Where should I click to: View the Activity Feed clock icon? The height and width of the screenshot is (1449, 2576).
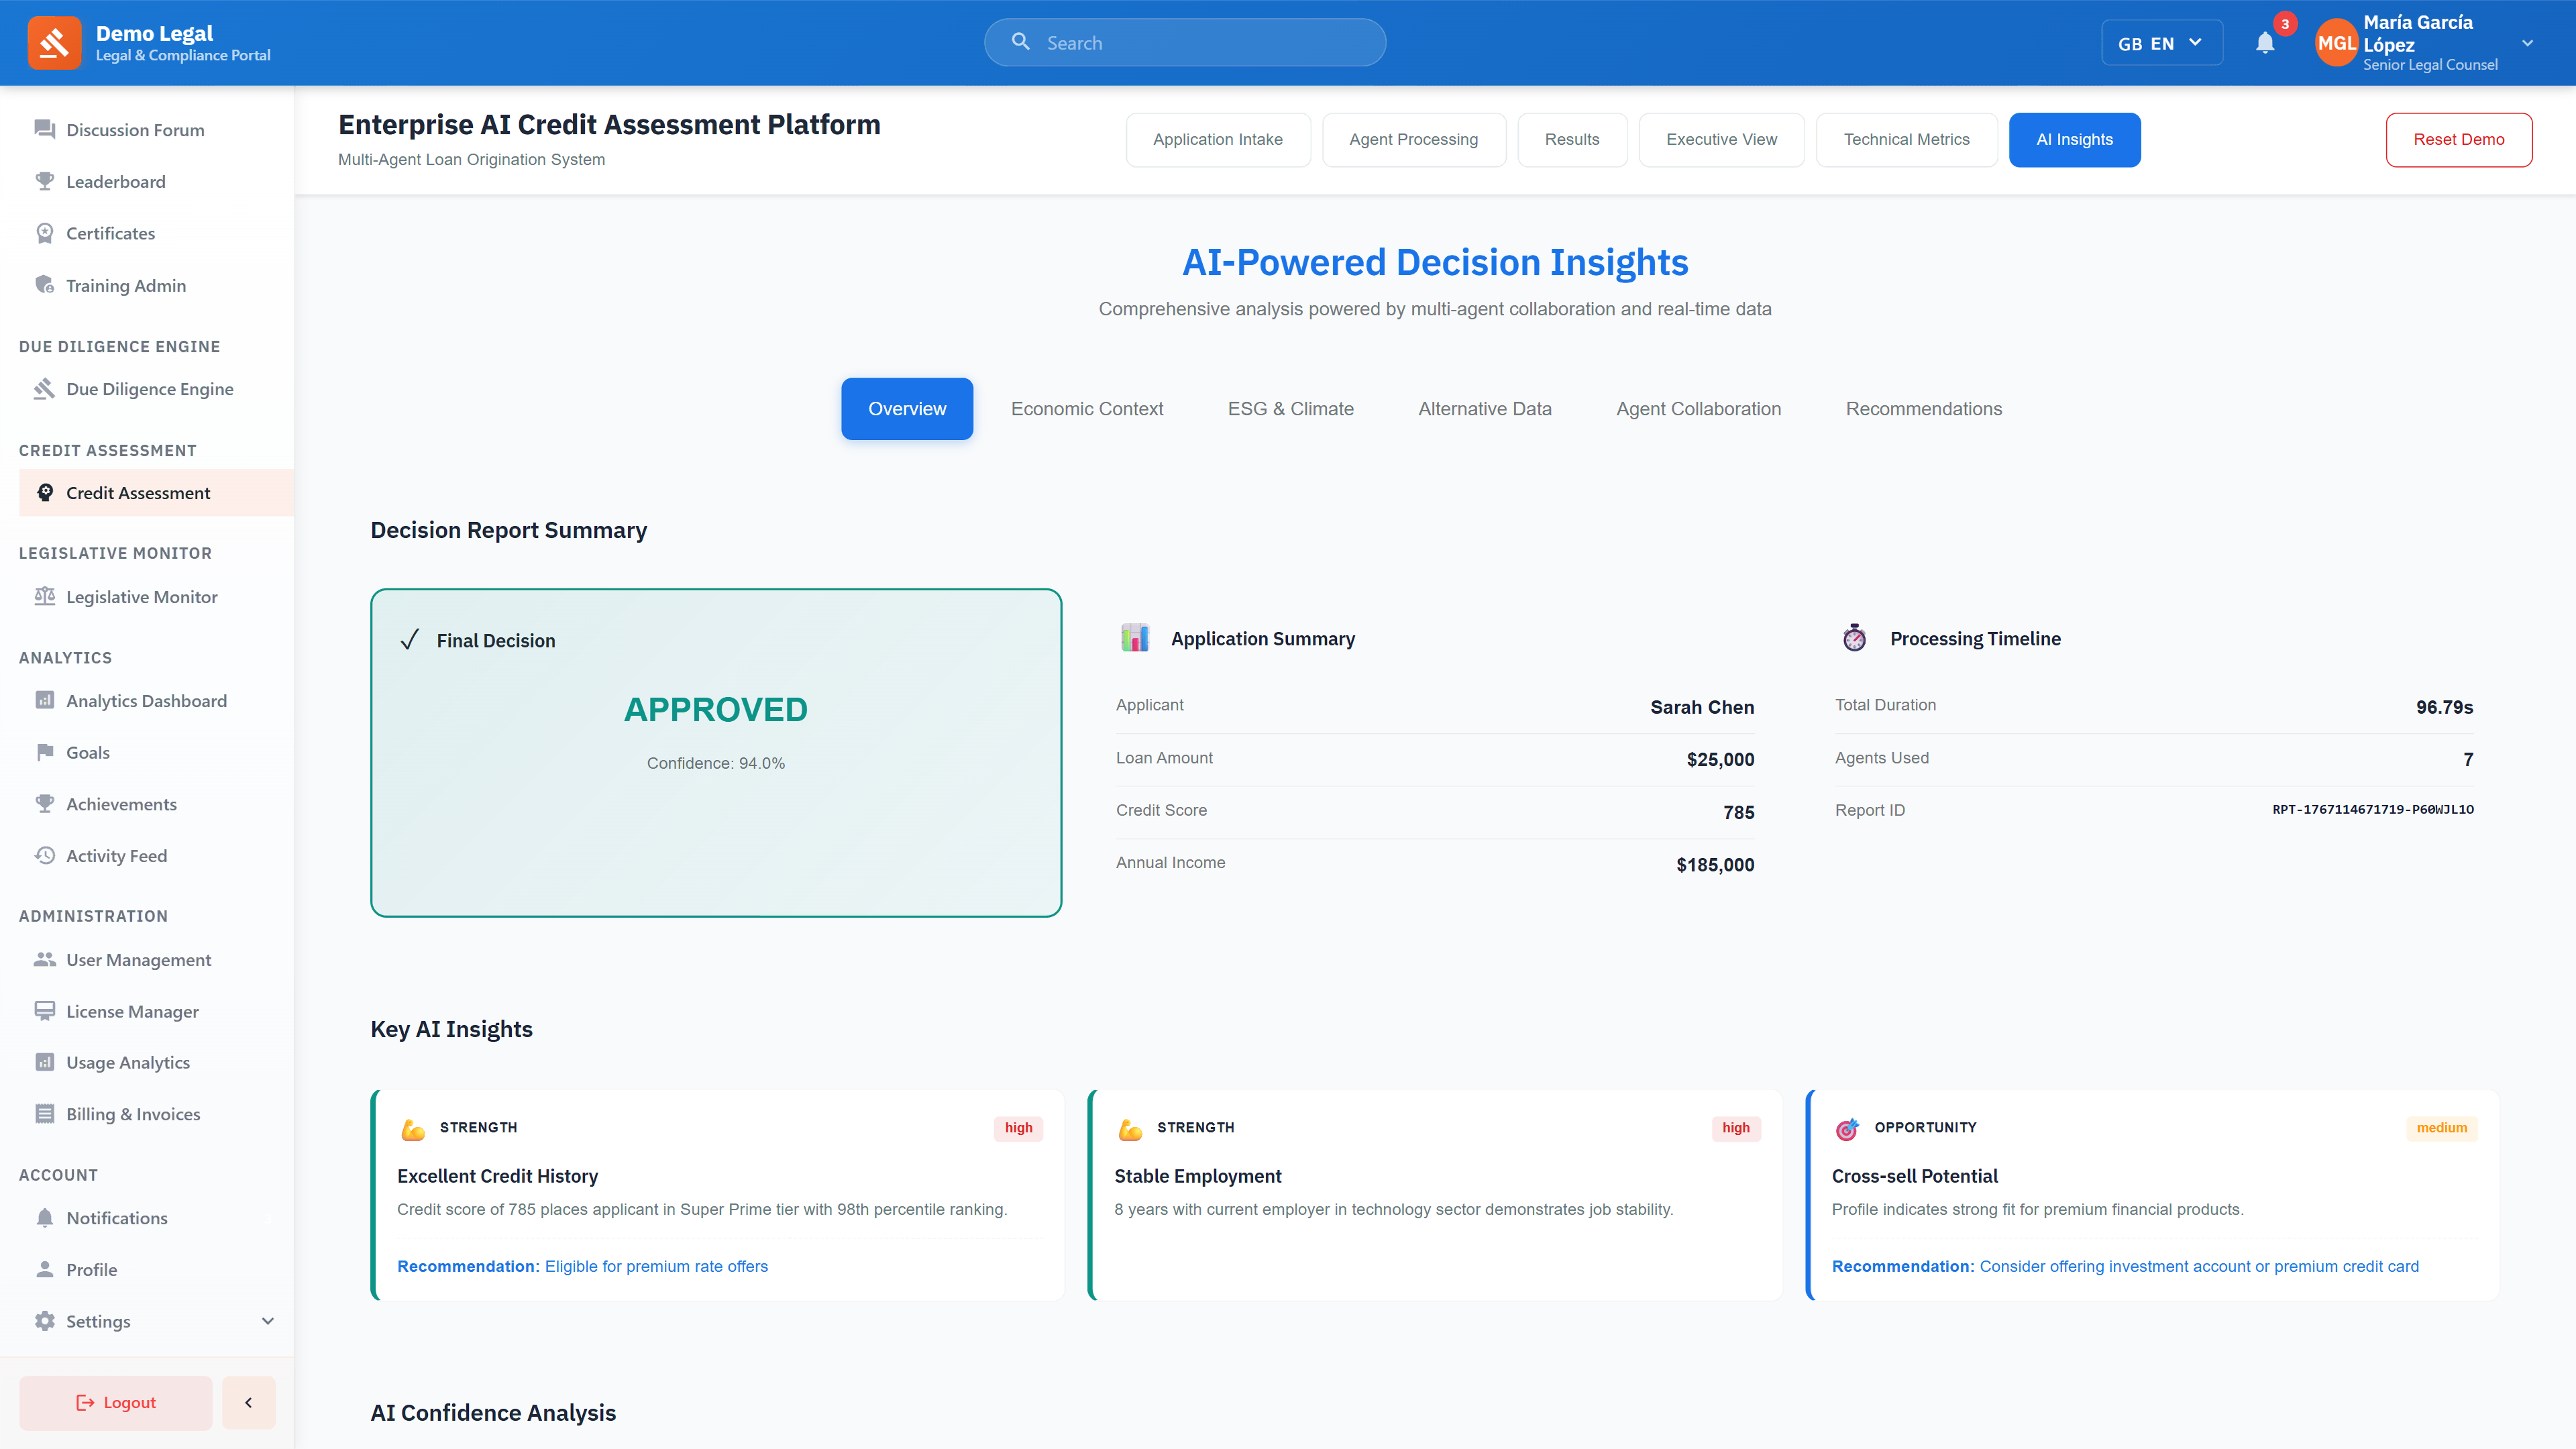click(44, 855)
